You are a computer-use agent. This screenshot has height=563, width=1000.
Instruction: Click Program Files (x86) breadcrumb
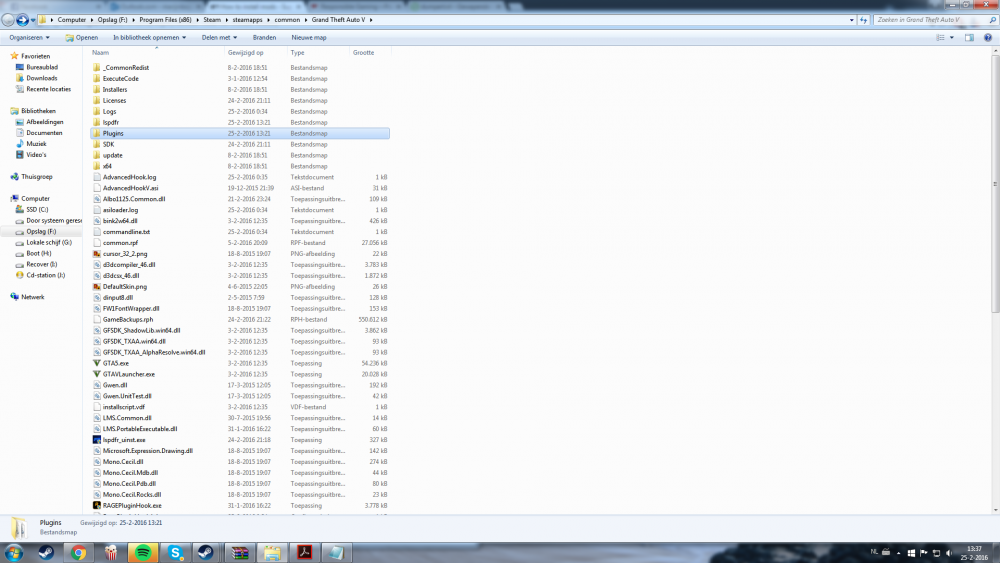pos(165,20)
